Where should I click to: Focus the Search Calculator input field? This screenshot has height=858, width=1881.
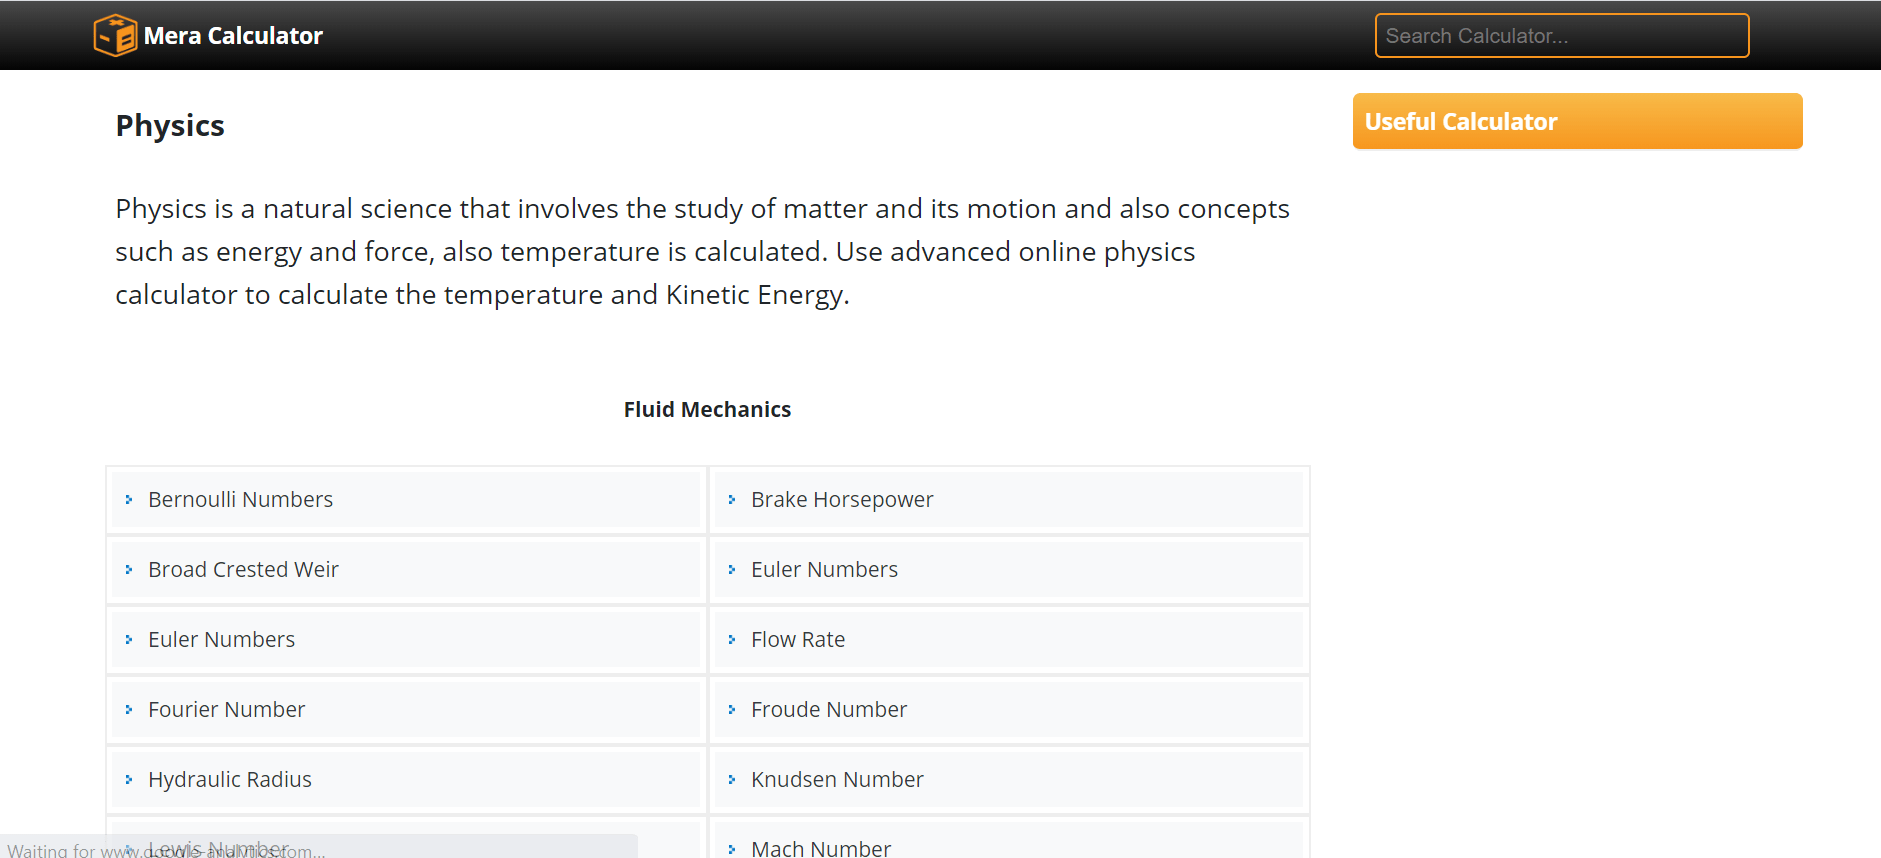tap(1562, 36)
